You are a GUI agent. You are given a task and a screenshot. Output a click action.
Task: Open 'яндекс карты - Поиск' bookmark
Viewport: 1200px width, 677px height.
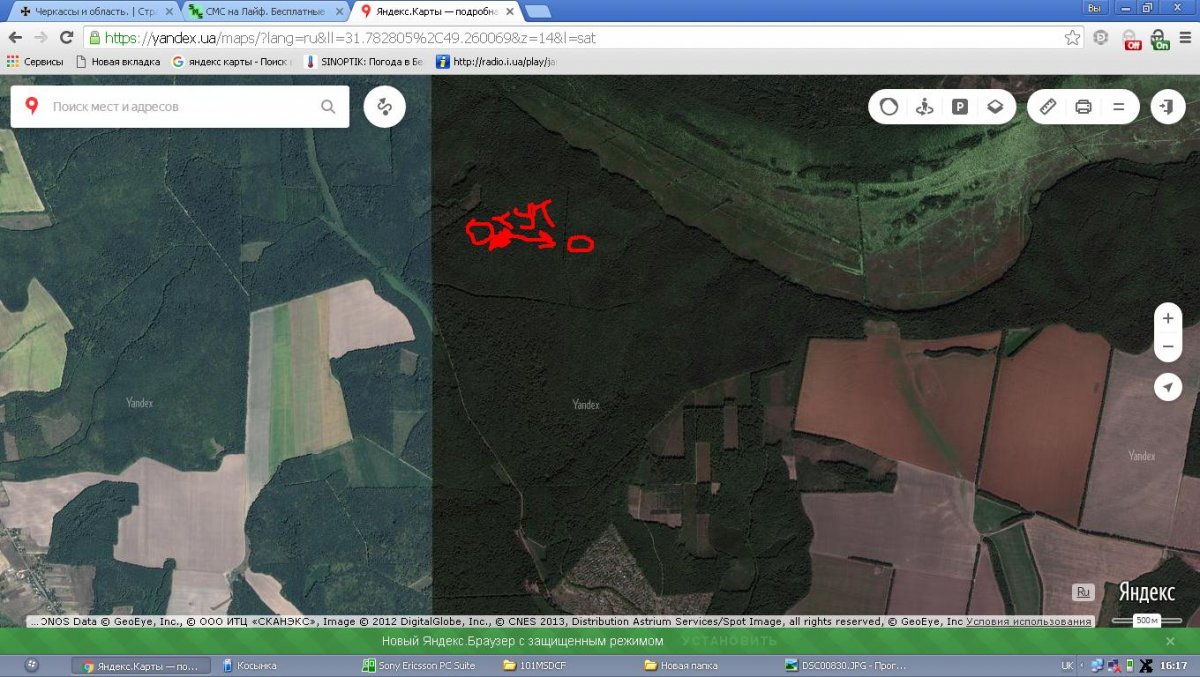pos(231,61)
